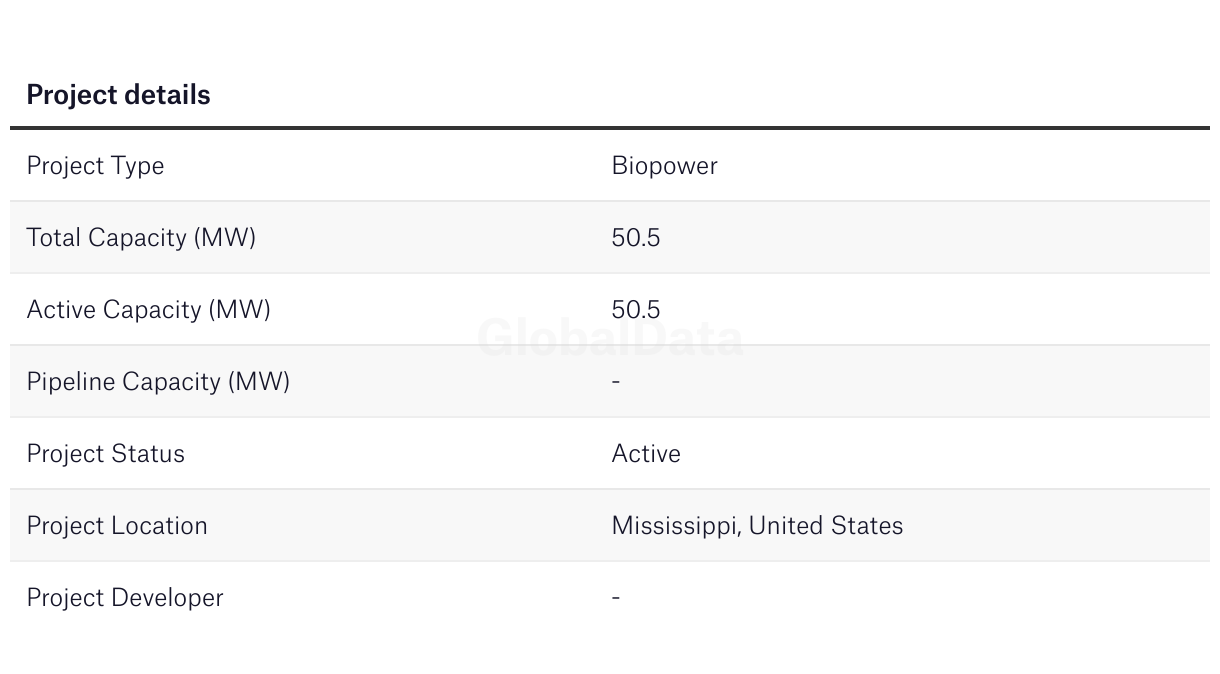Click the Project Status table row
This screenshot has height=674, width=1220.
610,453
